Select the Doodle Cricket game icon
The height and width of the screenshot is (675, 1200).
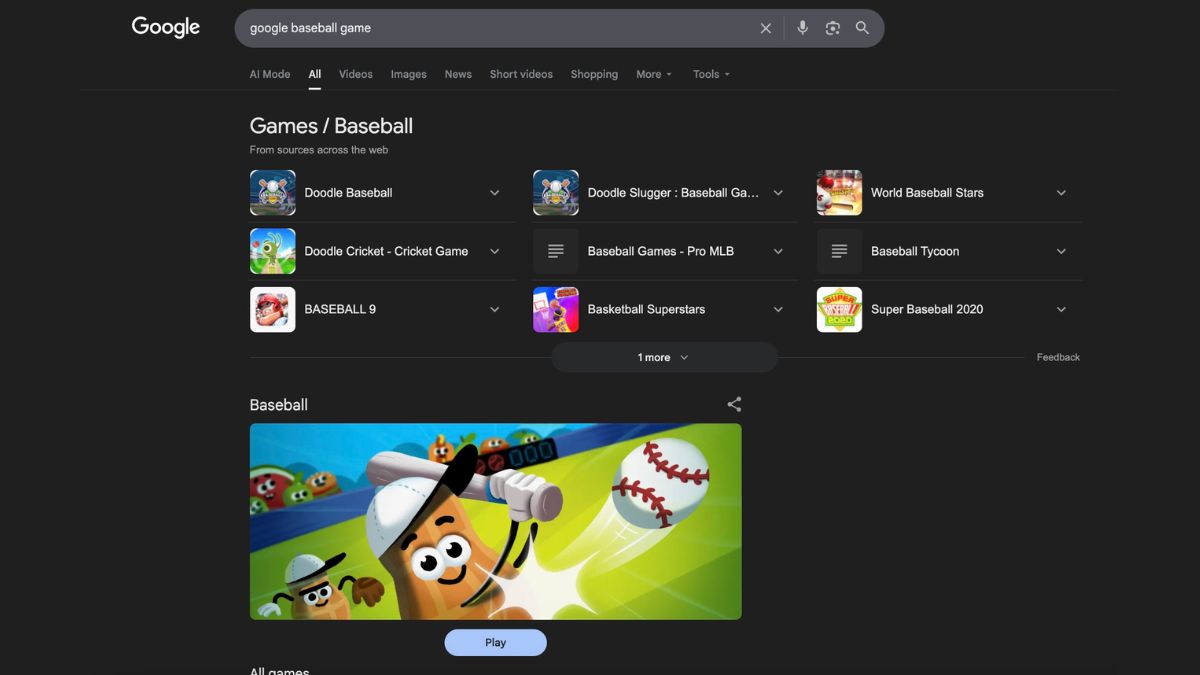pos(272,251)
